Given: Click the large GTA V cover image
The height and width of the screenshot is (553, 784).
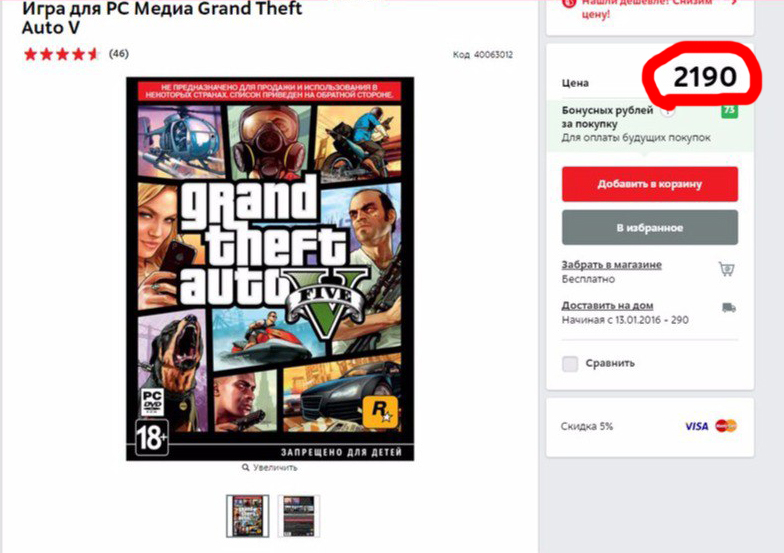Looking at the screenshot, I should [270, 268].
